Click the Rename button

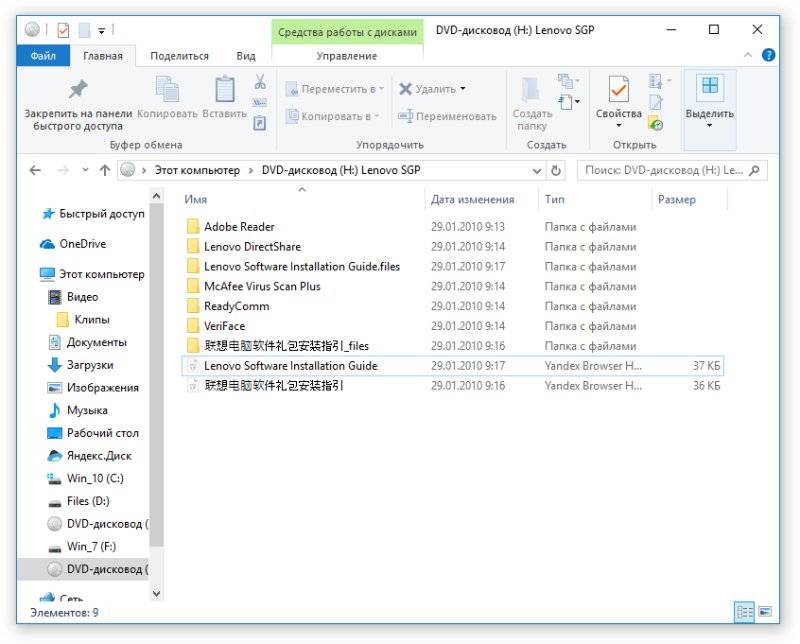click(x=447, y=116)
